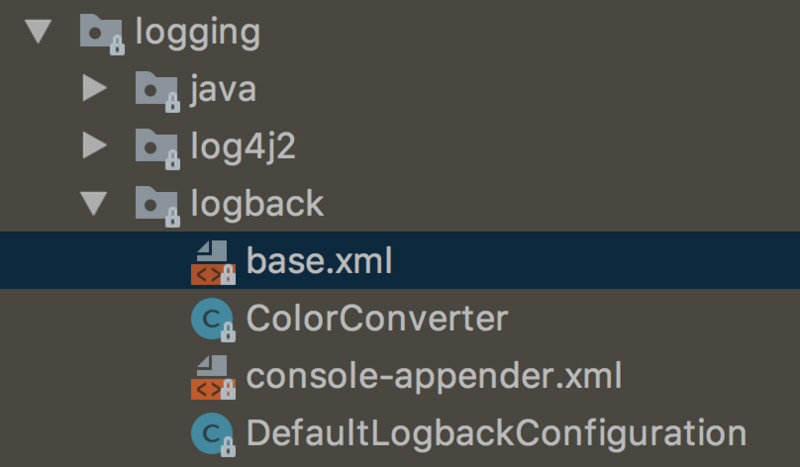Click the java package folder icon
Screen dimensions: 800x467
pyautogui.click(x=156, y=90)
